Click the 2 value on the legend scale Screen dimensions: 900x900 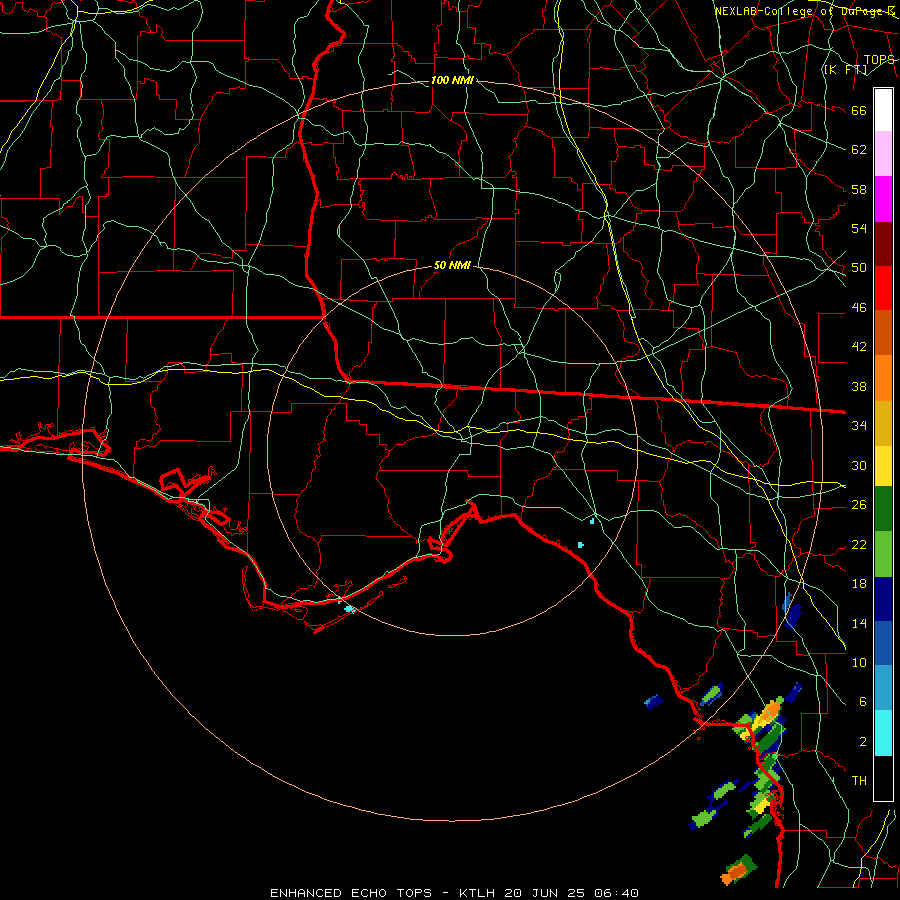[862, 741]
